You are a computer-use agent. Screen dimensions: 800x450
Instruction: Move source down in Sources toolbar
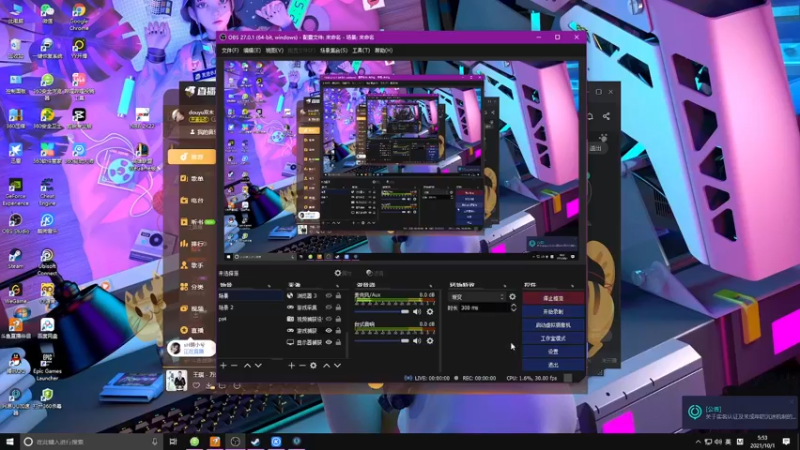click(337, 365)
